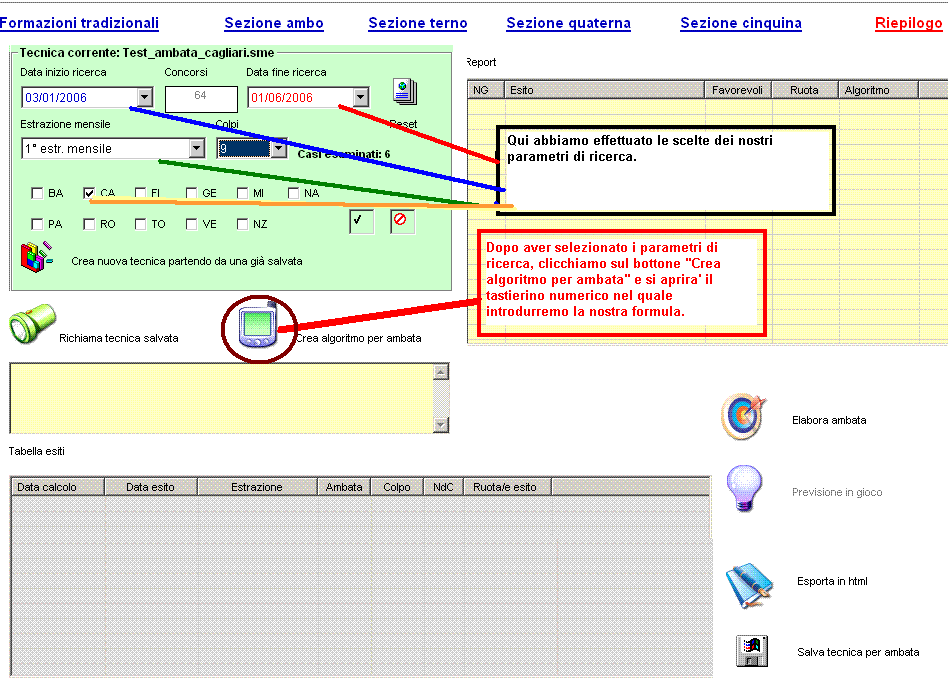Viewport: 950px width, 678px height.
Task: Click the colorful blocks new technique icon
Action: click(36, 258)
